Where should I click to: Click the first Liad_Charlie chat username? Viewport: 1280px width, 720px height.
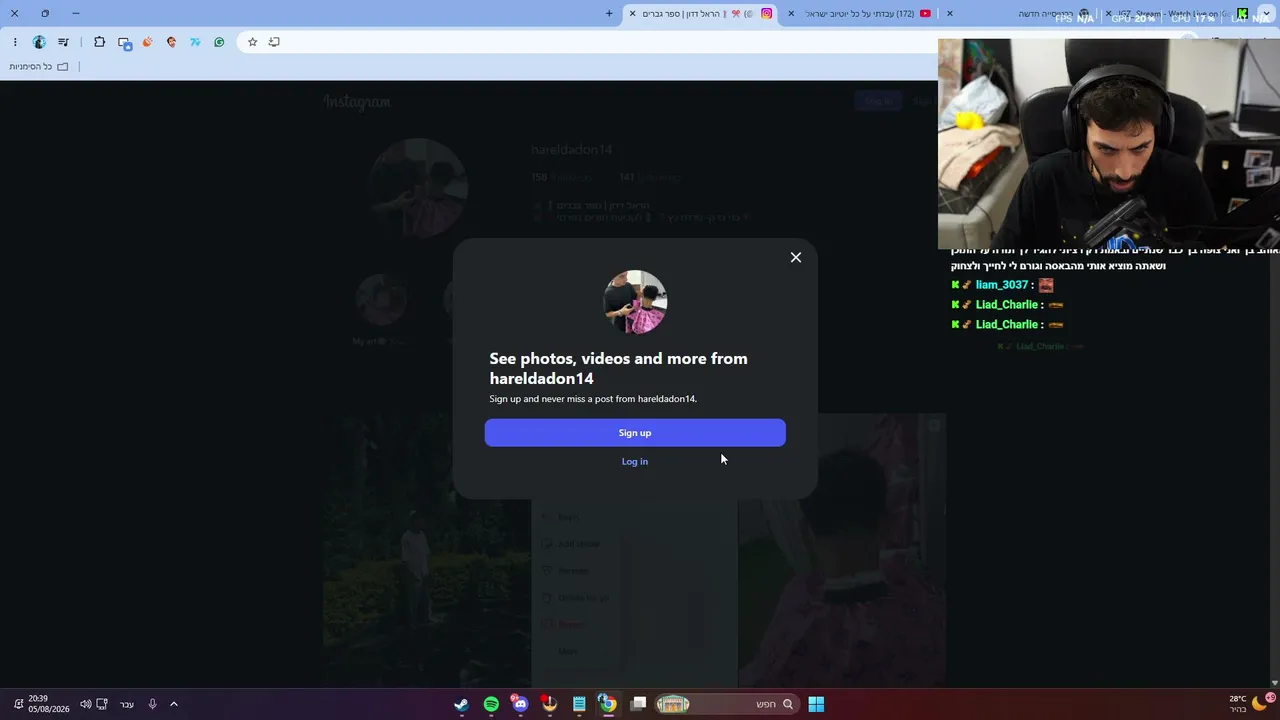click(1007, 305)
